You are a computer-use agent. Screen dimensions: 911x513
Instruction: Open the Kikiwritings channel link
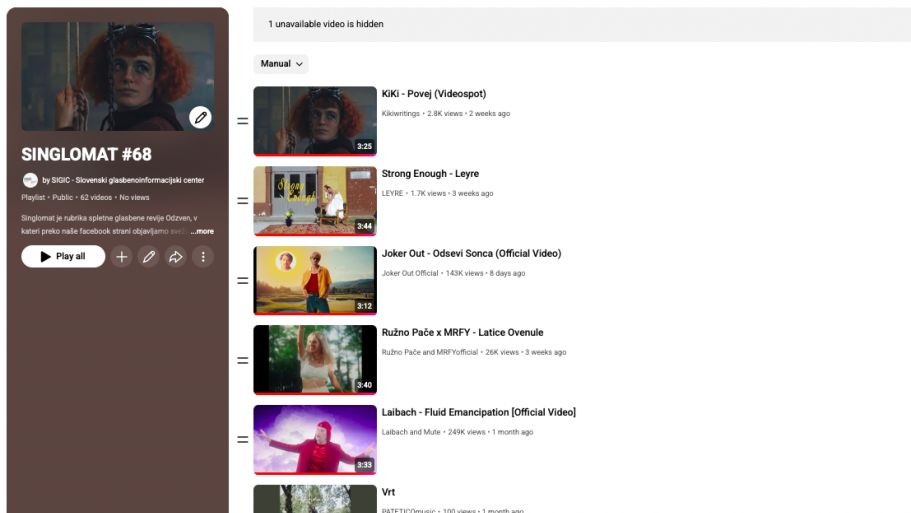pyautogui.click(x=400, y=113)
